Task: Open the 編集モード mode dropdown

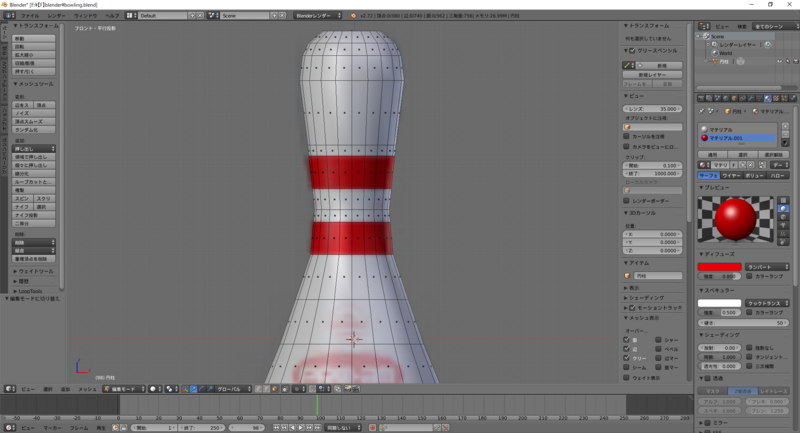Action: (124, 389)
